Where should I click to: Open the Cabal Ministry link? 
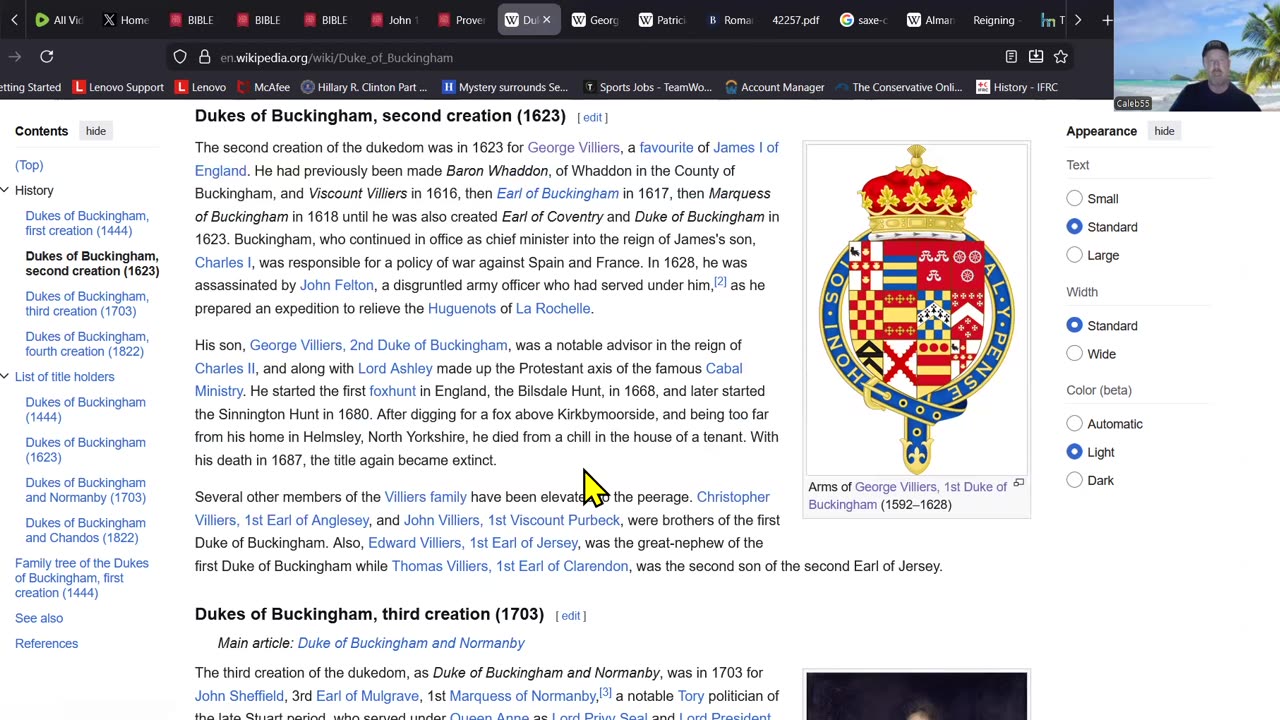tap(469, 380)
